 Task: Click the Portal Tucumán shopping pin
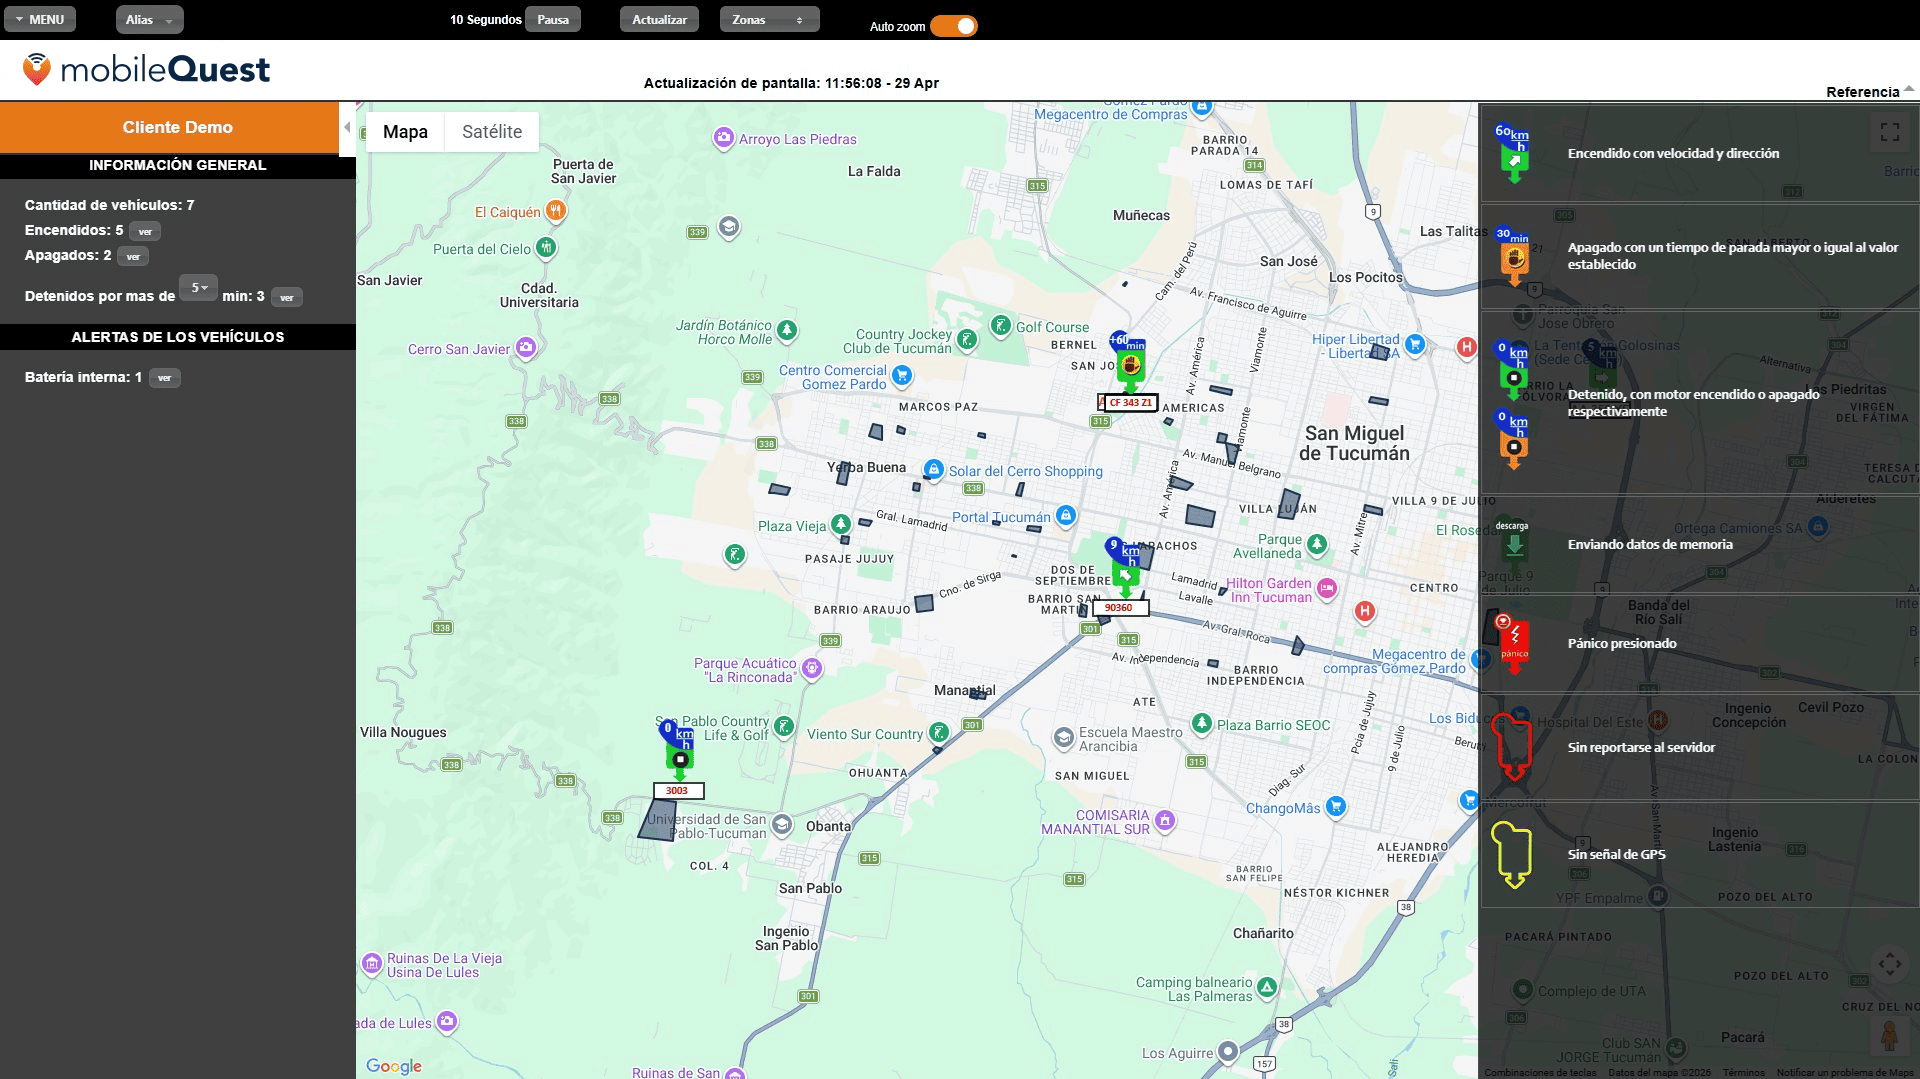[x=1066, y=516]
